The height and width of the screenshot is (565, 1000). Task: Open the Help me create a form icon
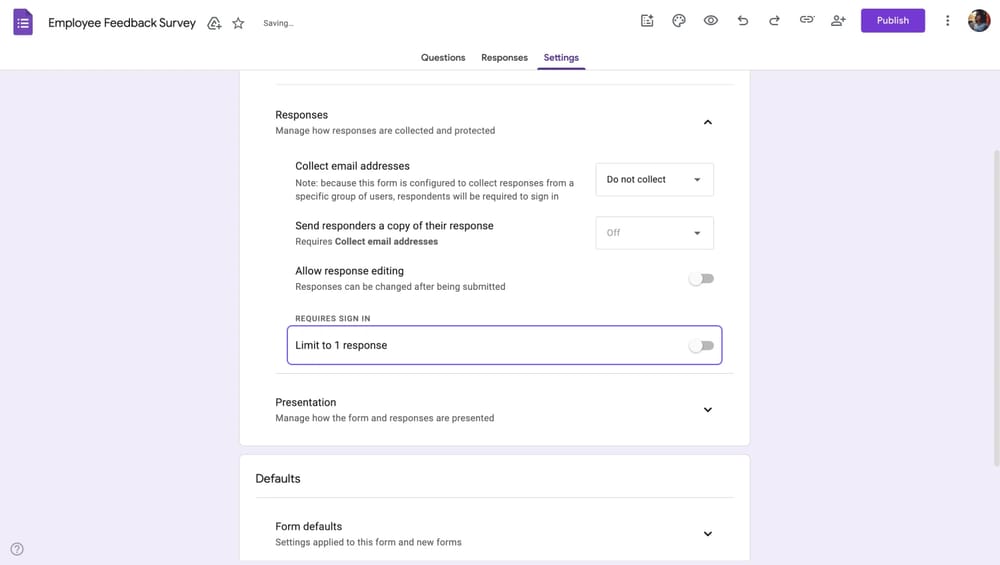point(647,20)
